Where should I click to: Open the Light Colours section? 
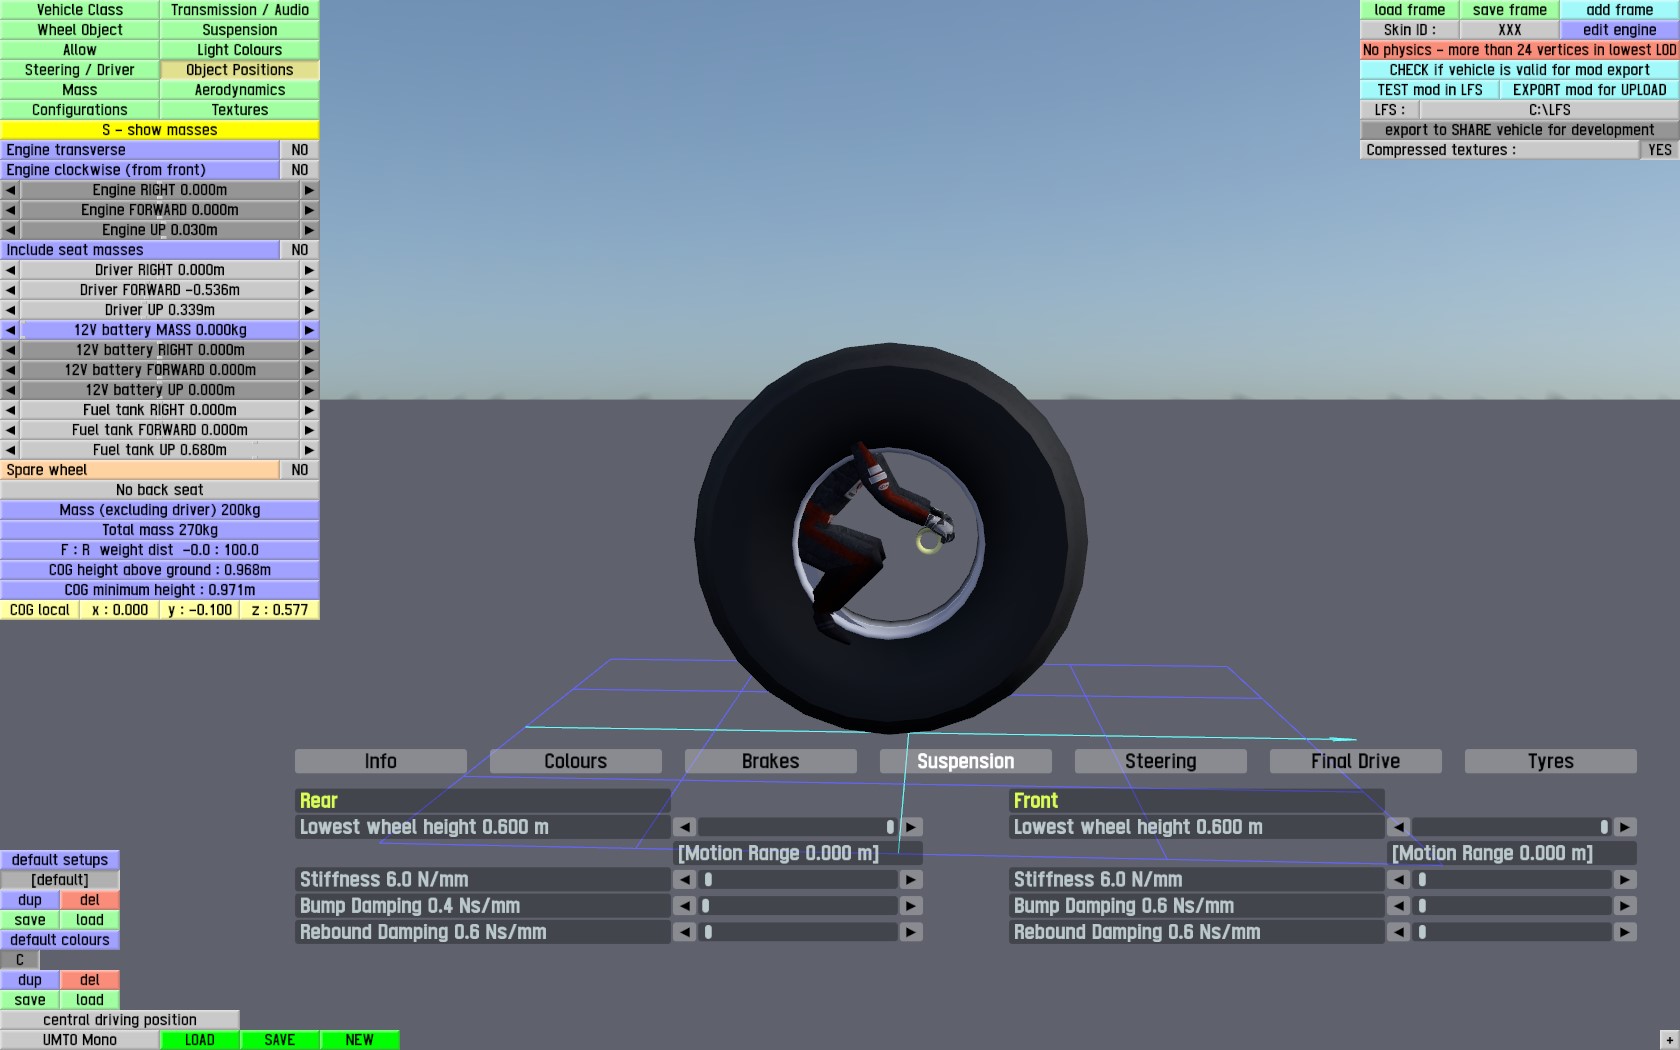click(240, 50)
